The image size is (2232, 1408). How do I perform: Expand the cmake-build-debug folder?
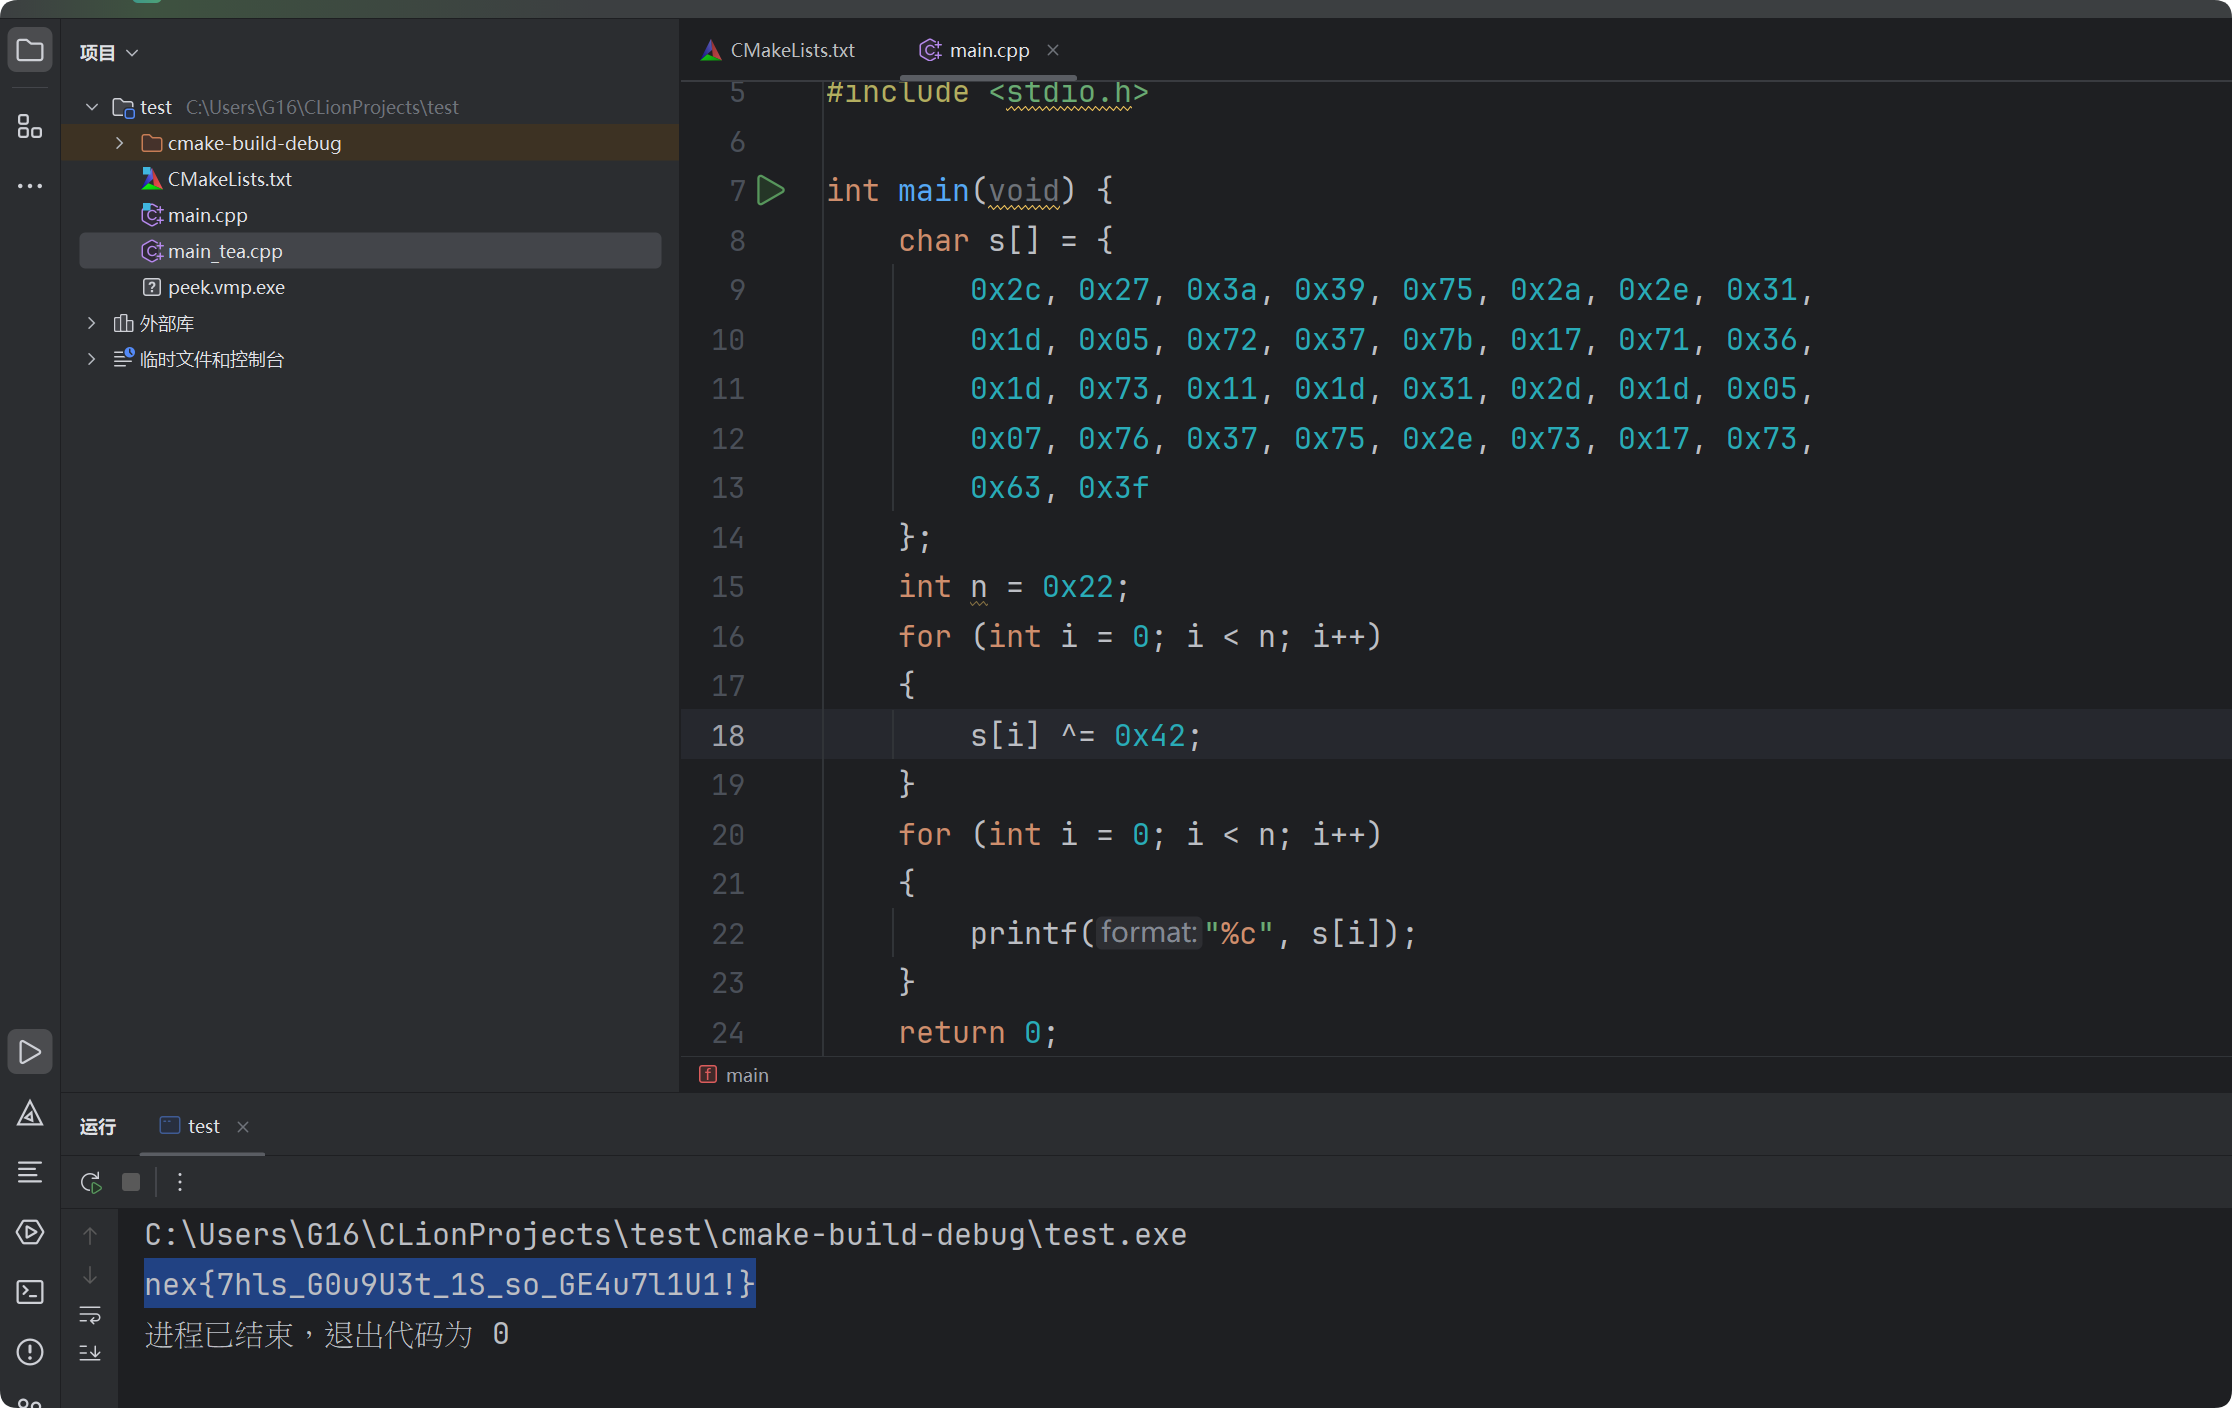pyautogui.click(x=120, y=143)
